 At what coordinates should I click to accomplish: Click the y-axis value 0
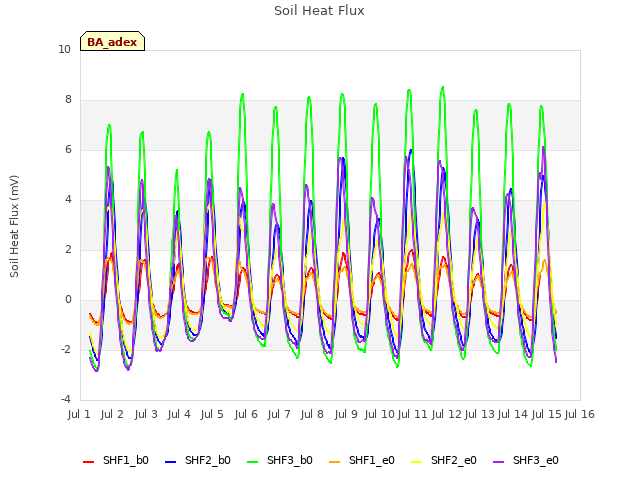pyautogui.click(x=68, y=300)
